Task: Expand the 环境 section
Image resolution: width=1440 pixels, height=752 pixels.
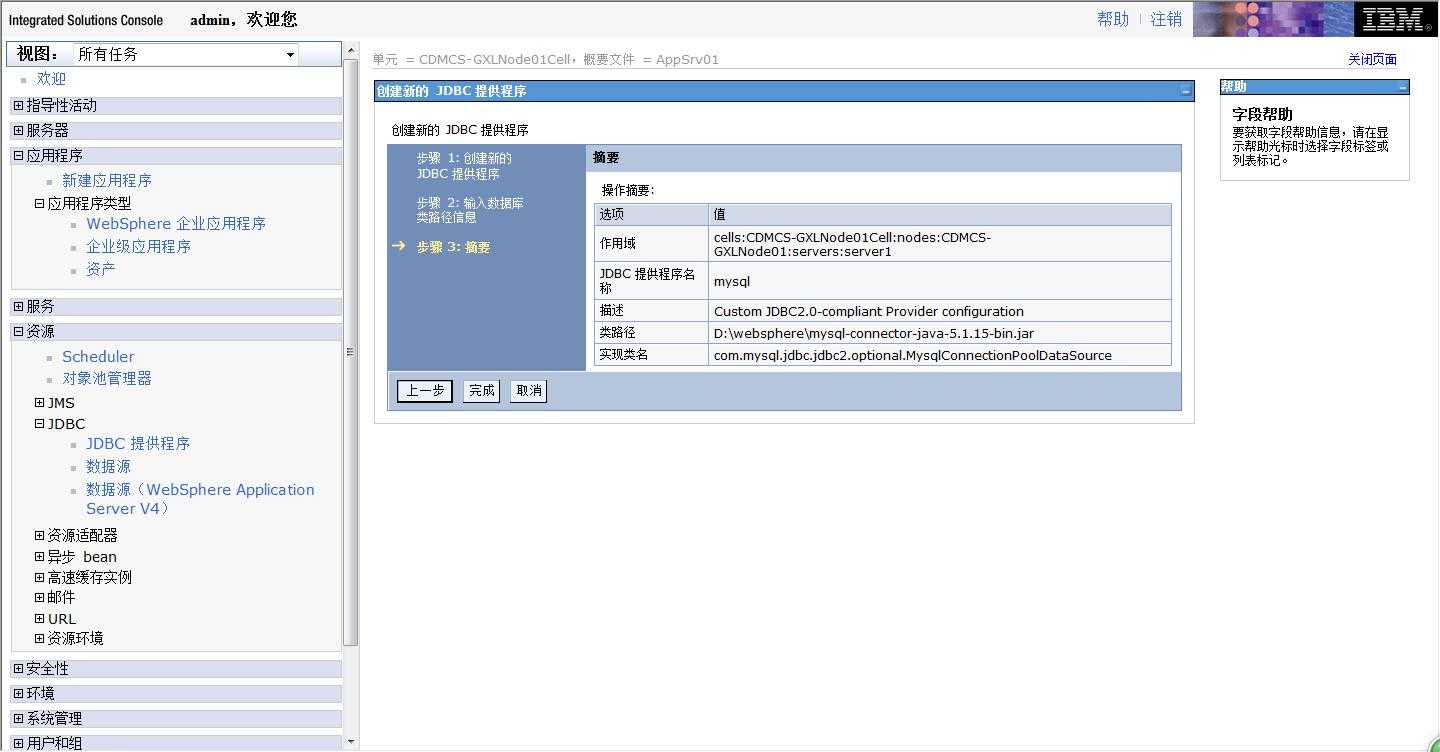Action: pos(18,693)
